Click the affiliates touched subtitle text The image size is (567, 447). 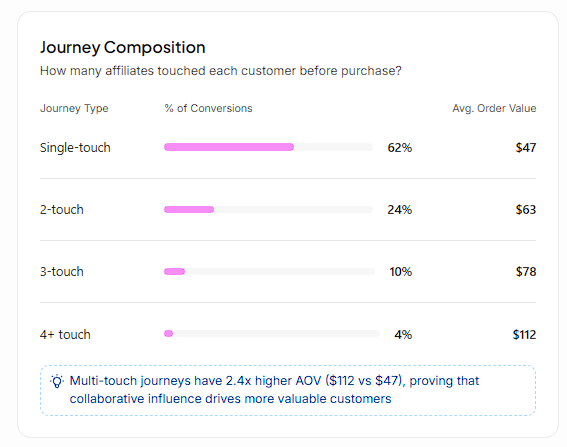pyautogui.click(x=221, y=71)
